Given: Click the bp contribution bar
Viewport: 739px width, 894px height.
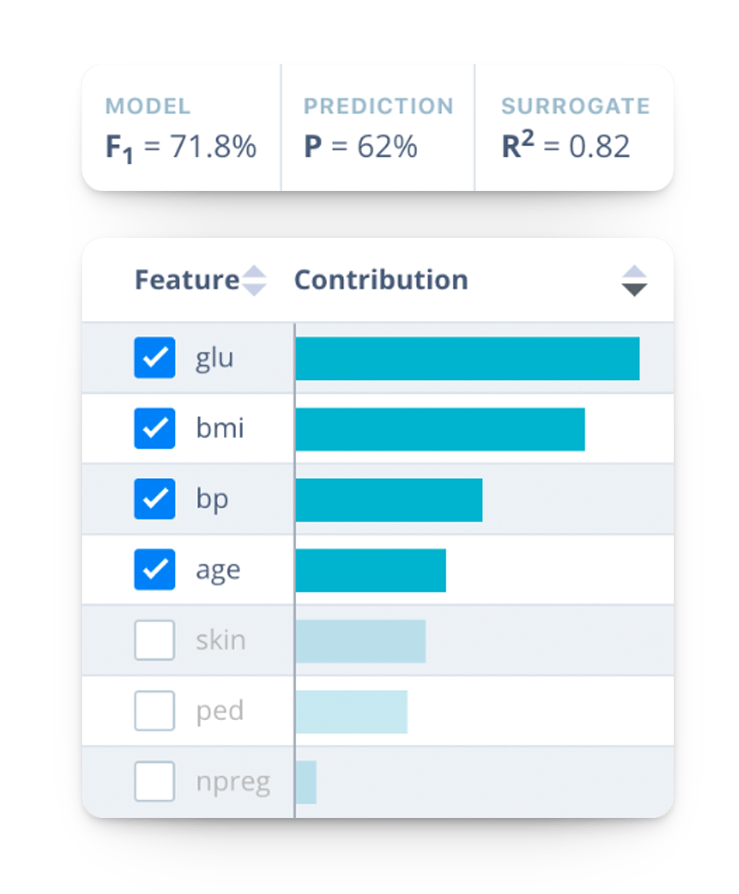Looking at the screenshot, I should pos(389,500).
